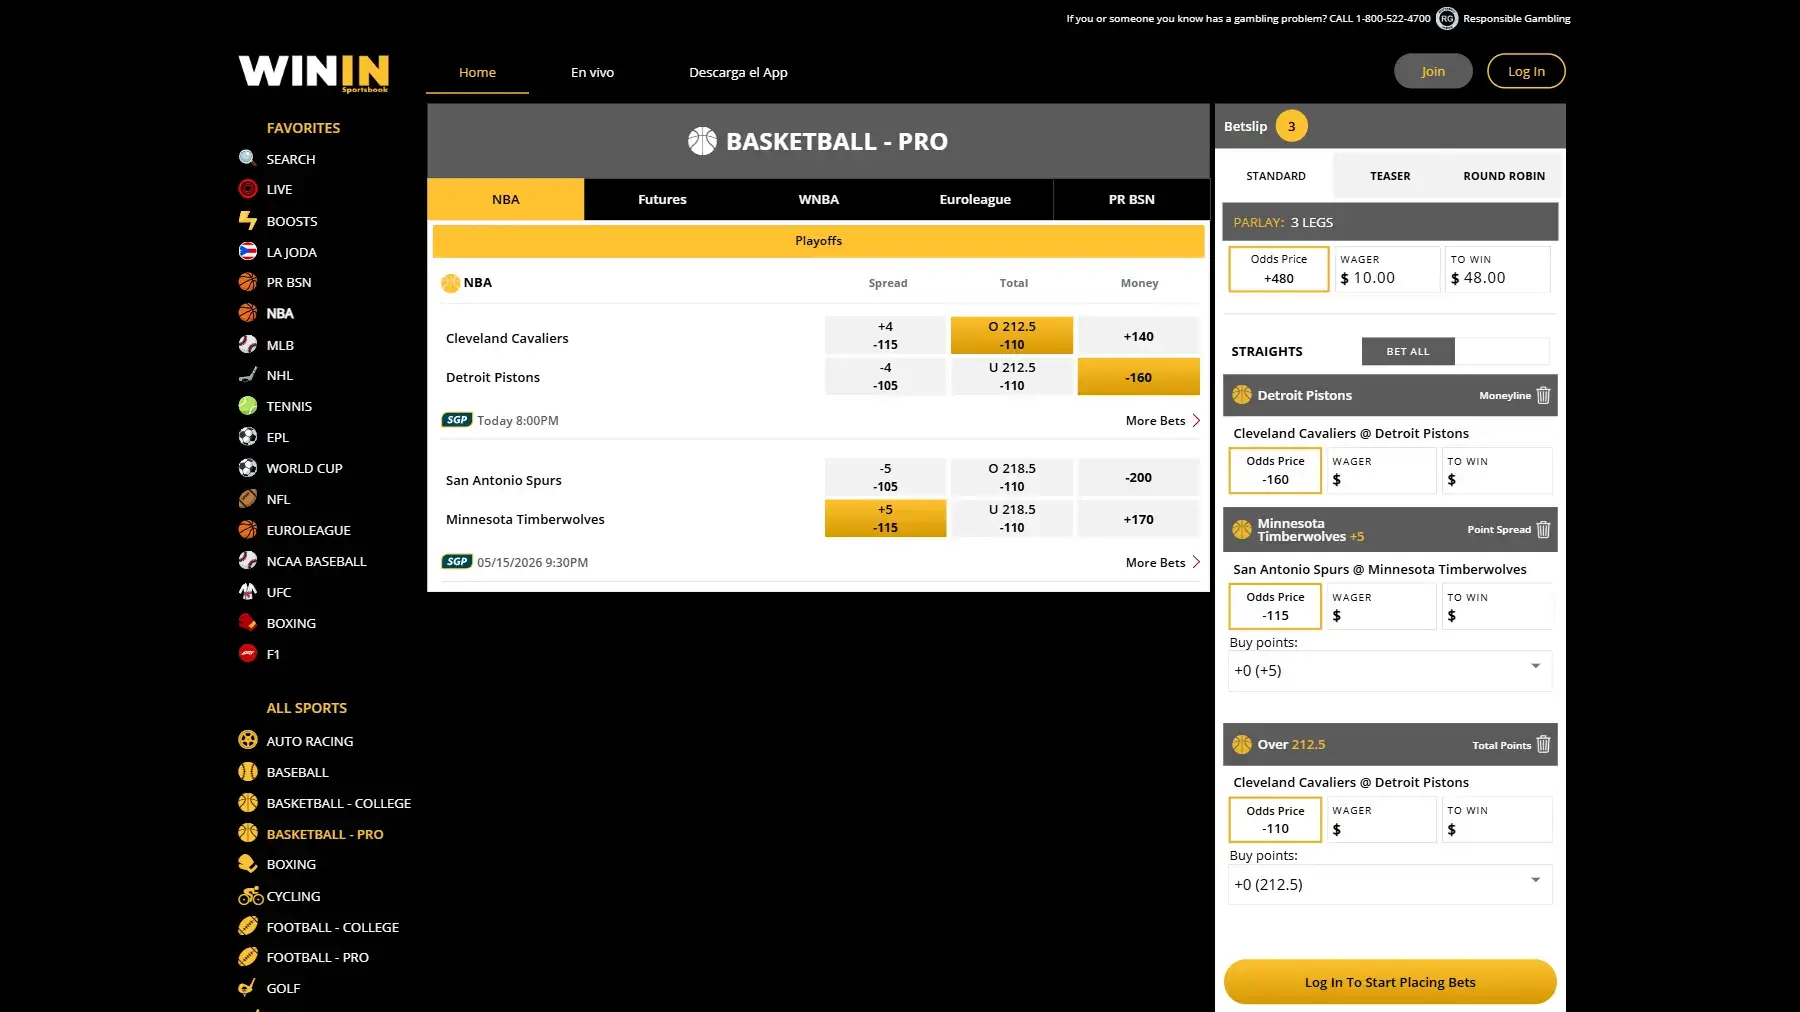Viewport: 1800px width, 1012px height.
Task: Toggle Spurs -200 moneyline selection
Action: click(1138, 477)
